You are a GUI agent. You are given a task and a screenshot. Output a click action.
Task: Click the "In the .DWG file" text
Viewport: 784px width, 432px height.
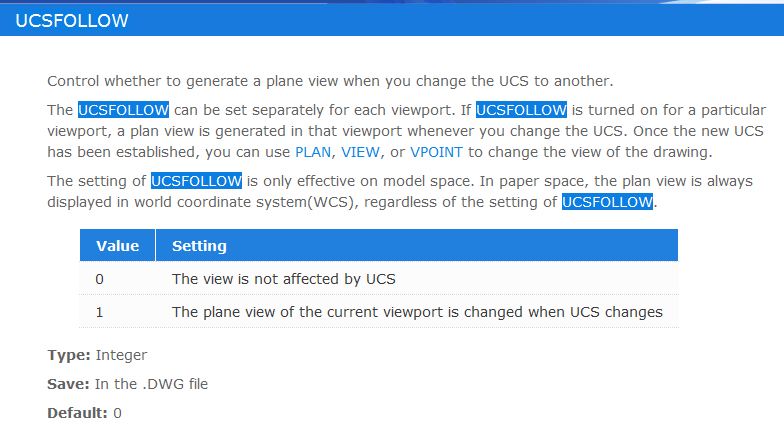152,384
